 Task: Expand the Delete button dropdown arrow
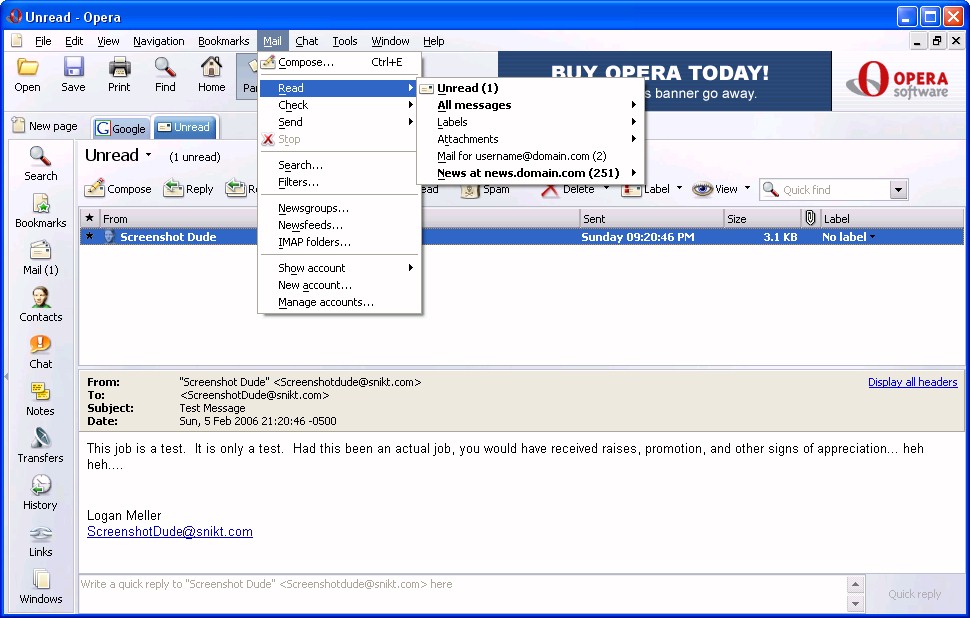pos(606,188)
